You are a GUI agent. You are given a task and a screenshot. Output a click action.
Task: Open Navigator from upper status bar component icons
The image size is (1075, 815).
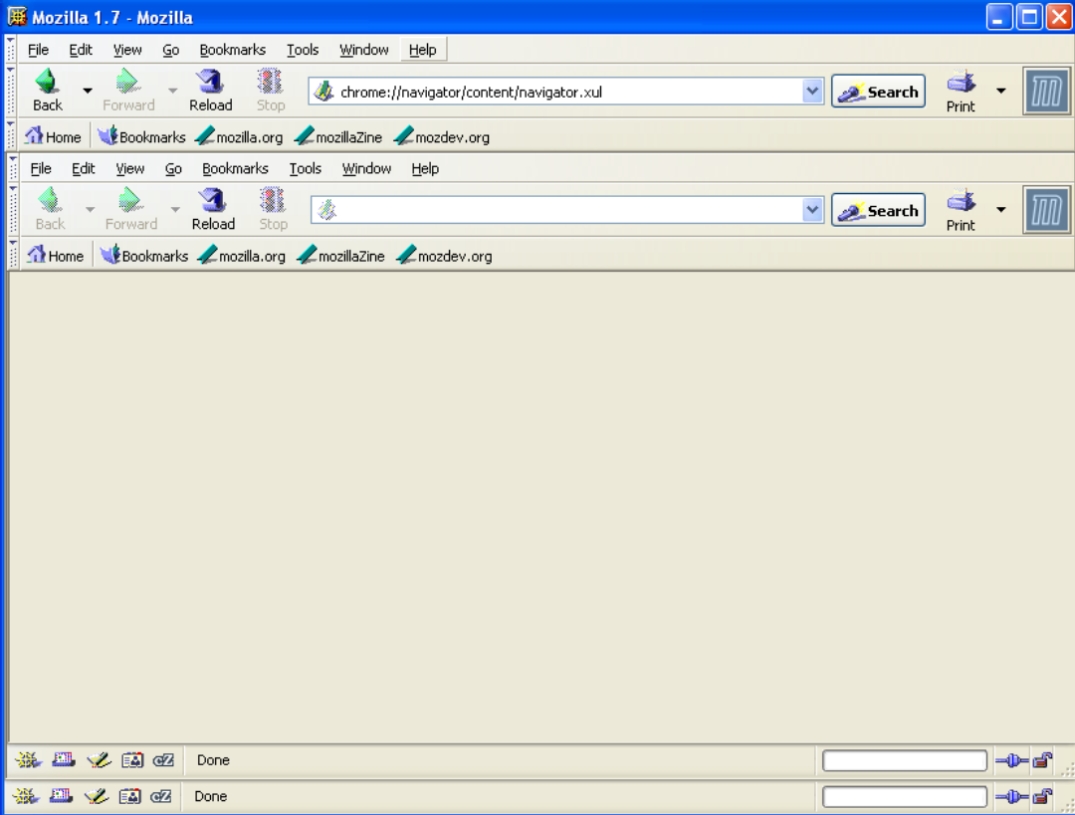[x=28, y=759]
